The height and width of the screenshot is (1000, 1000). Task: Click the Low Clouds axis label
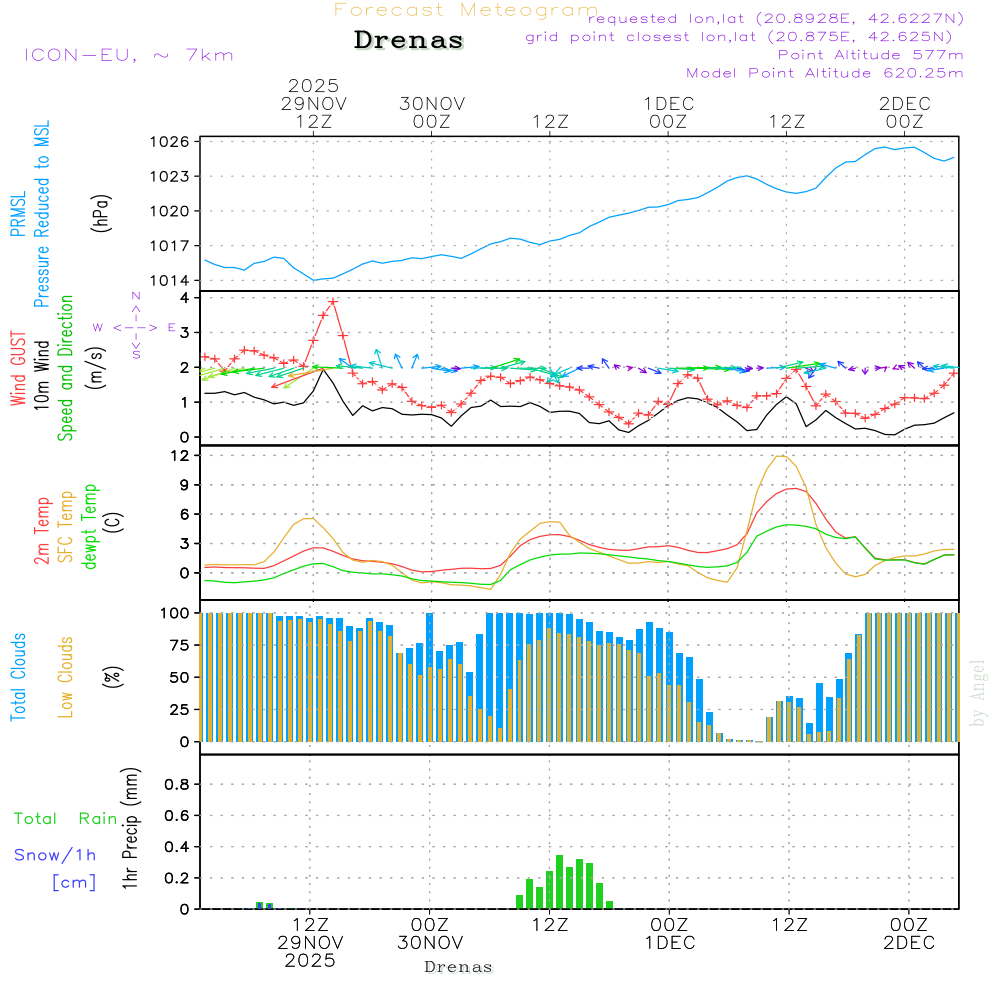[66, 676]
